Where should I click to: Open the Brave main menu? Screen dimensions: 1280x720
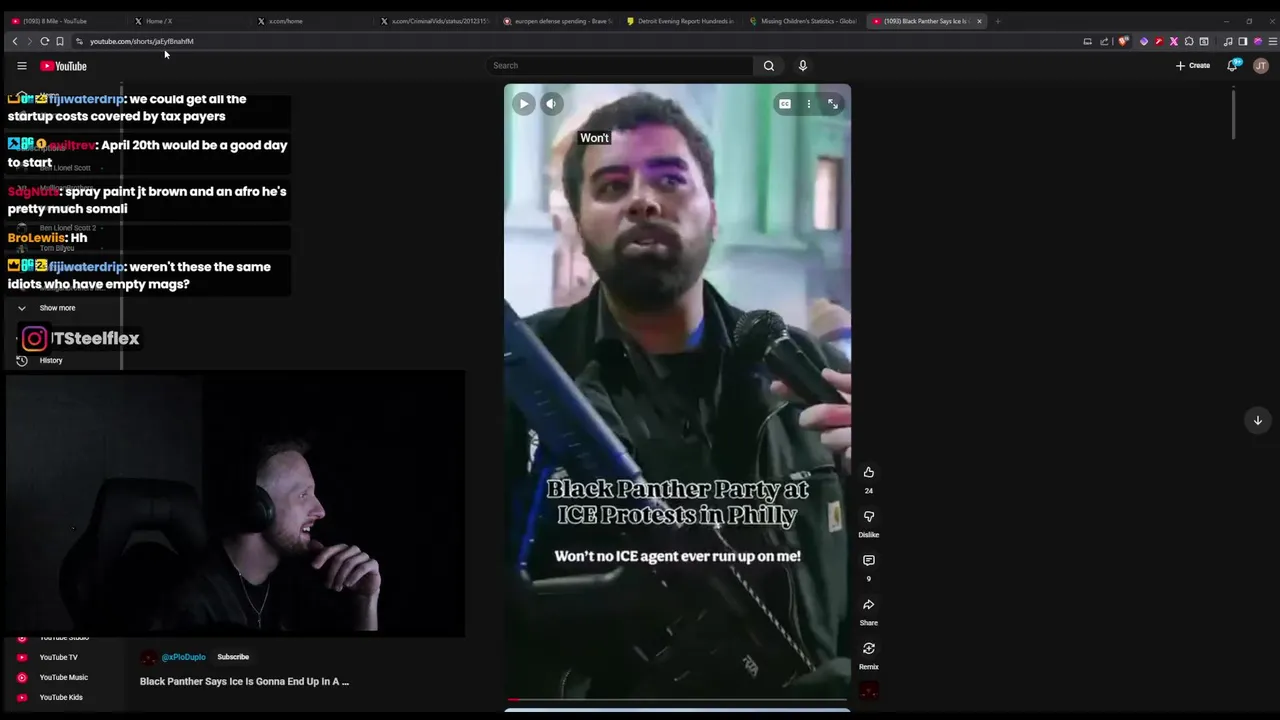click(x=1273, y=41)
